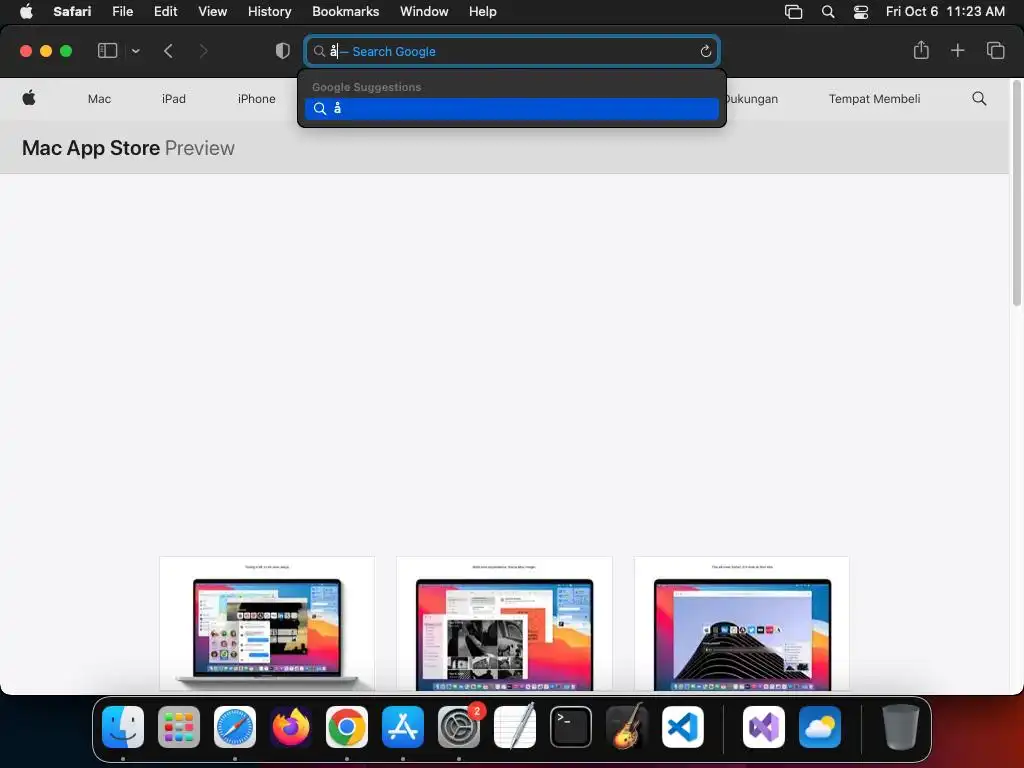Screen dimensions: 1024x768
Task: Open the weather cloud app in Dock
Action: [x=820, y=727]
